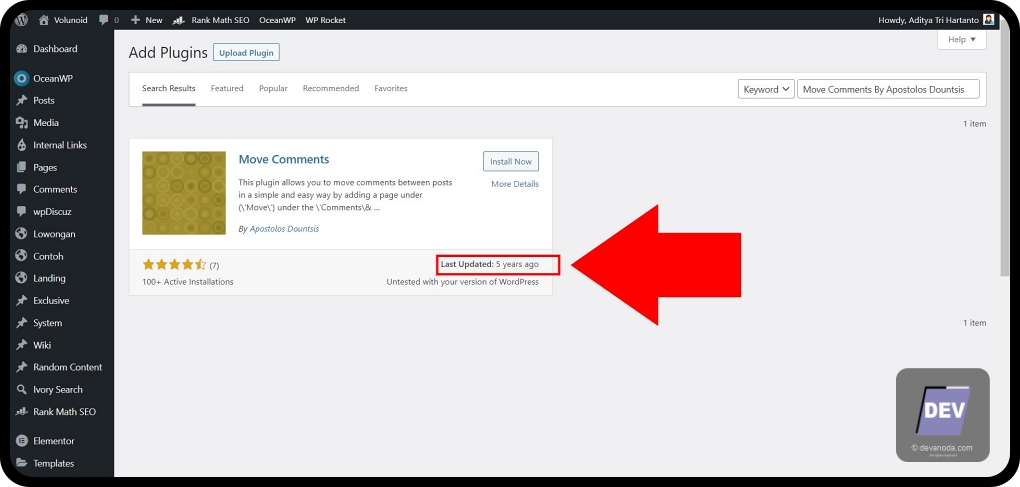Click the Posts pushpin icon

tap(22, 100)
